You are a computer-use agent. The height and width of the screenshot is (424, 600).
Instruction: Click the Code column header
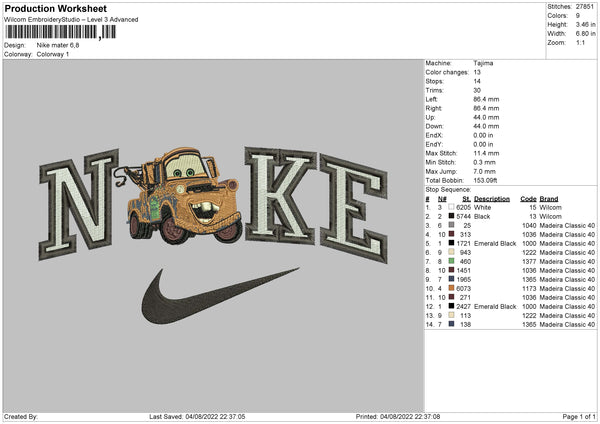pos(528,198)
